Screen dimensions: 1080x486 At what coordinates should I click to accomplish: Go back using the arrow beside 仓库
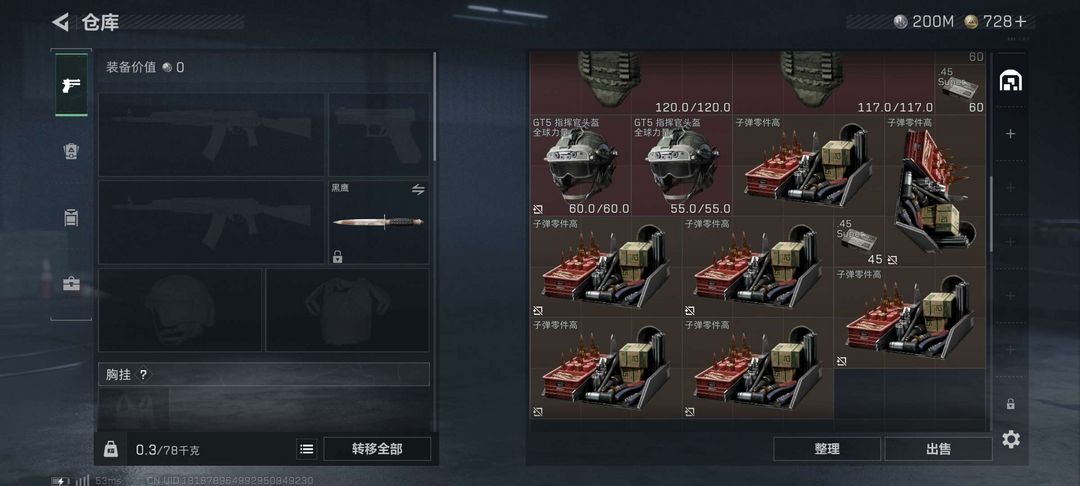61,22
